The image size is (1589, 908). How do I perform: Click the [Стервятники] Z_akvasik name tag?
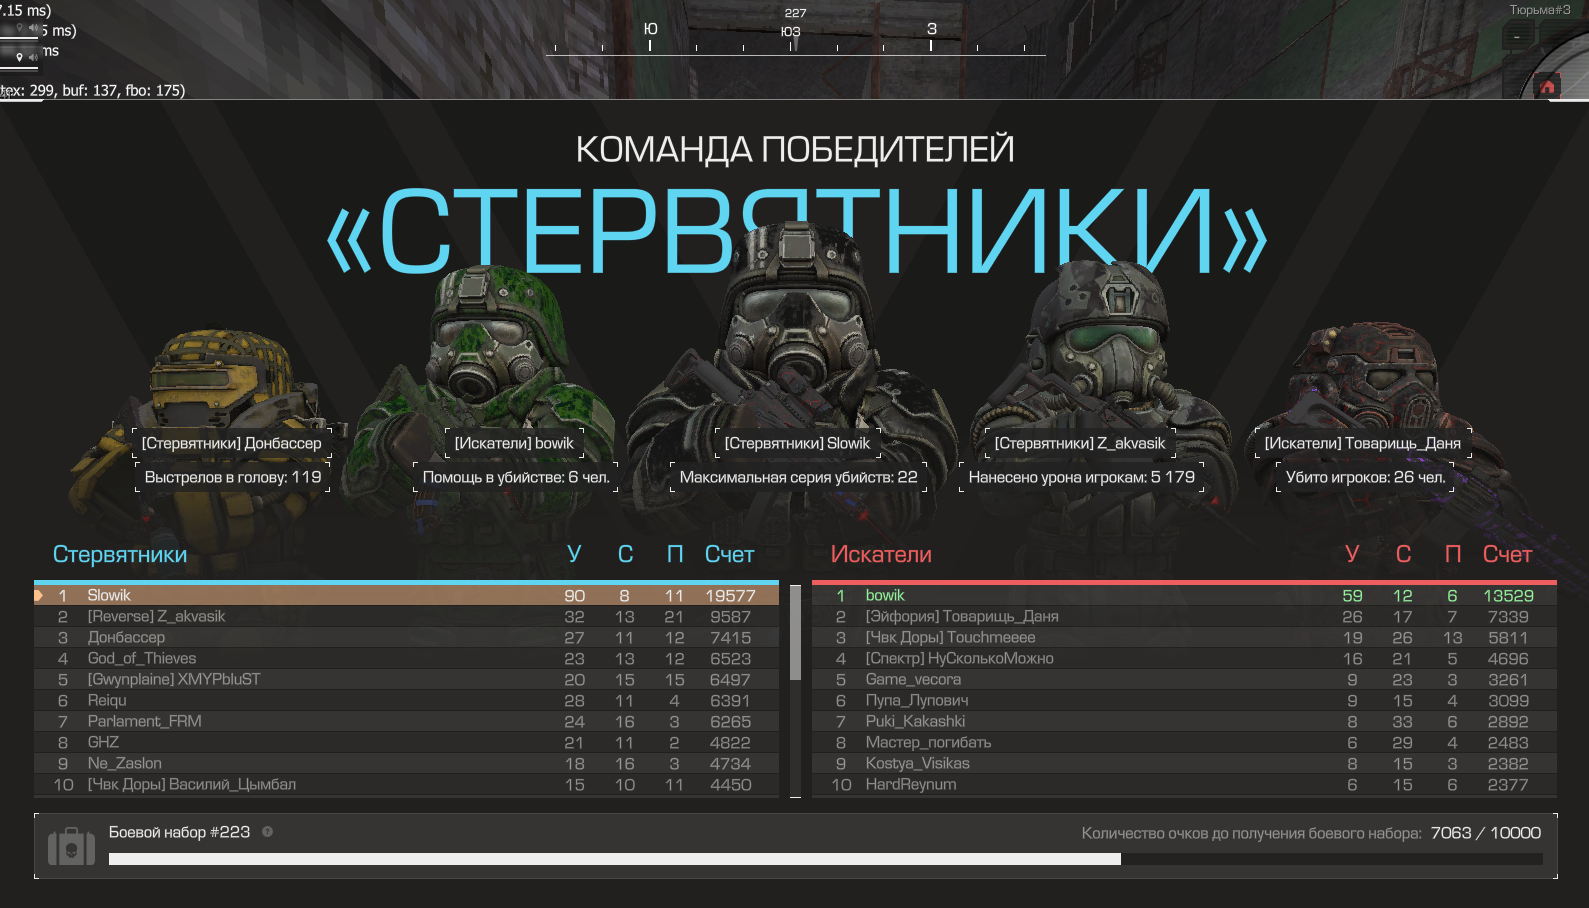click(x=1080, y=443)
